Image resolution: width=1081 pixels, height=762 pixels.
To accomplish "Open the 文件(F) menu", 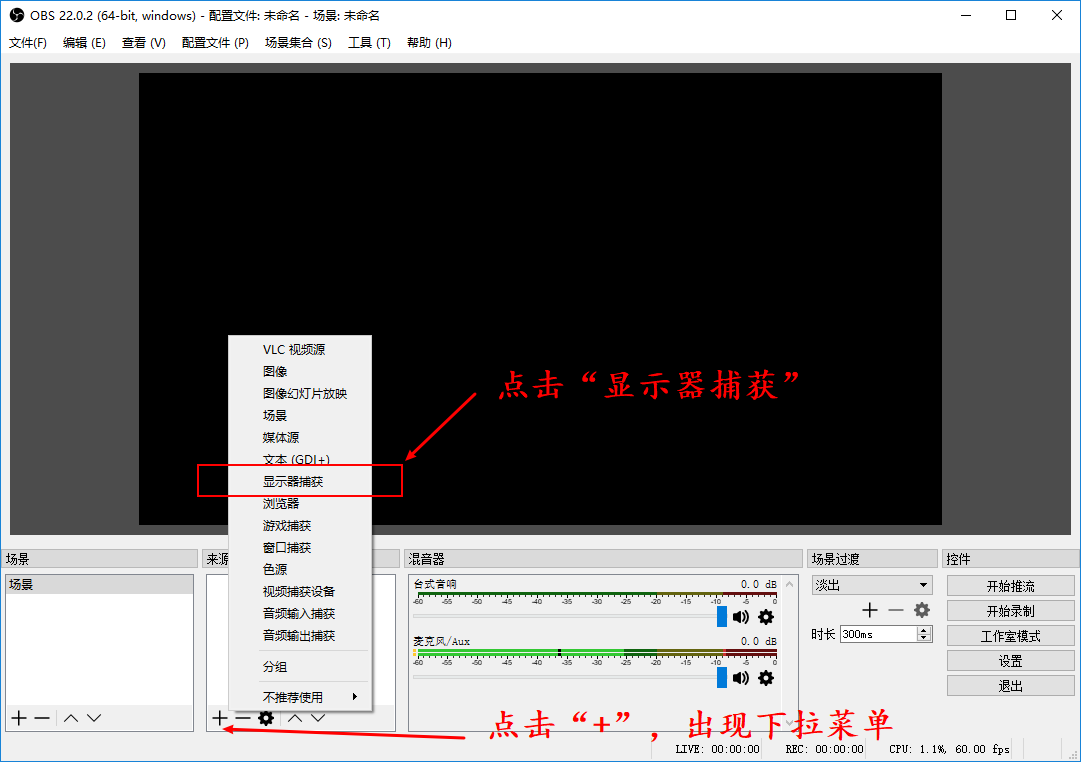I will (x=28, y=43).
